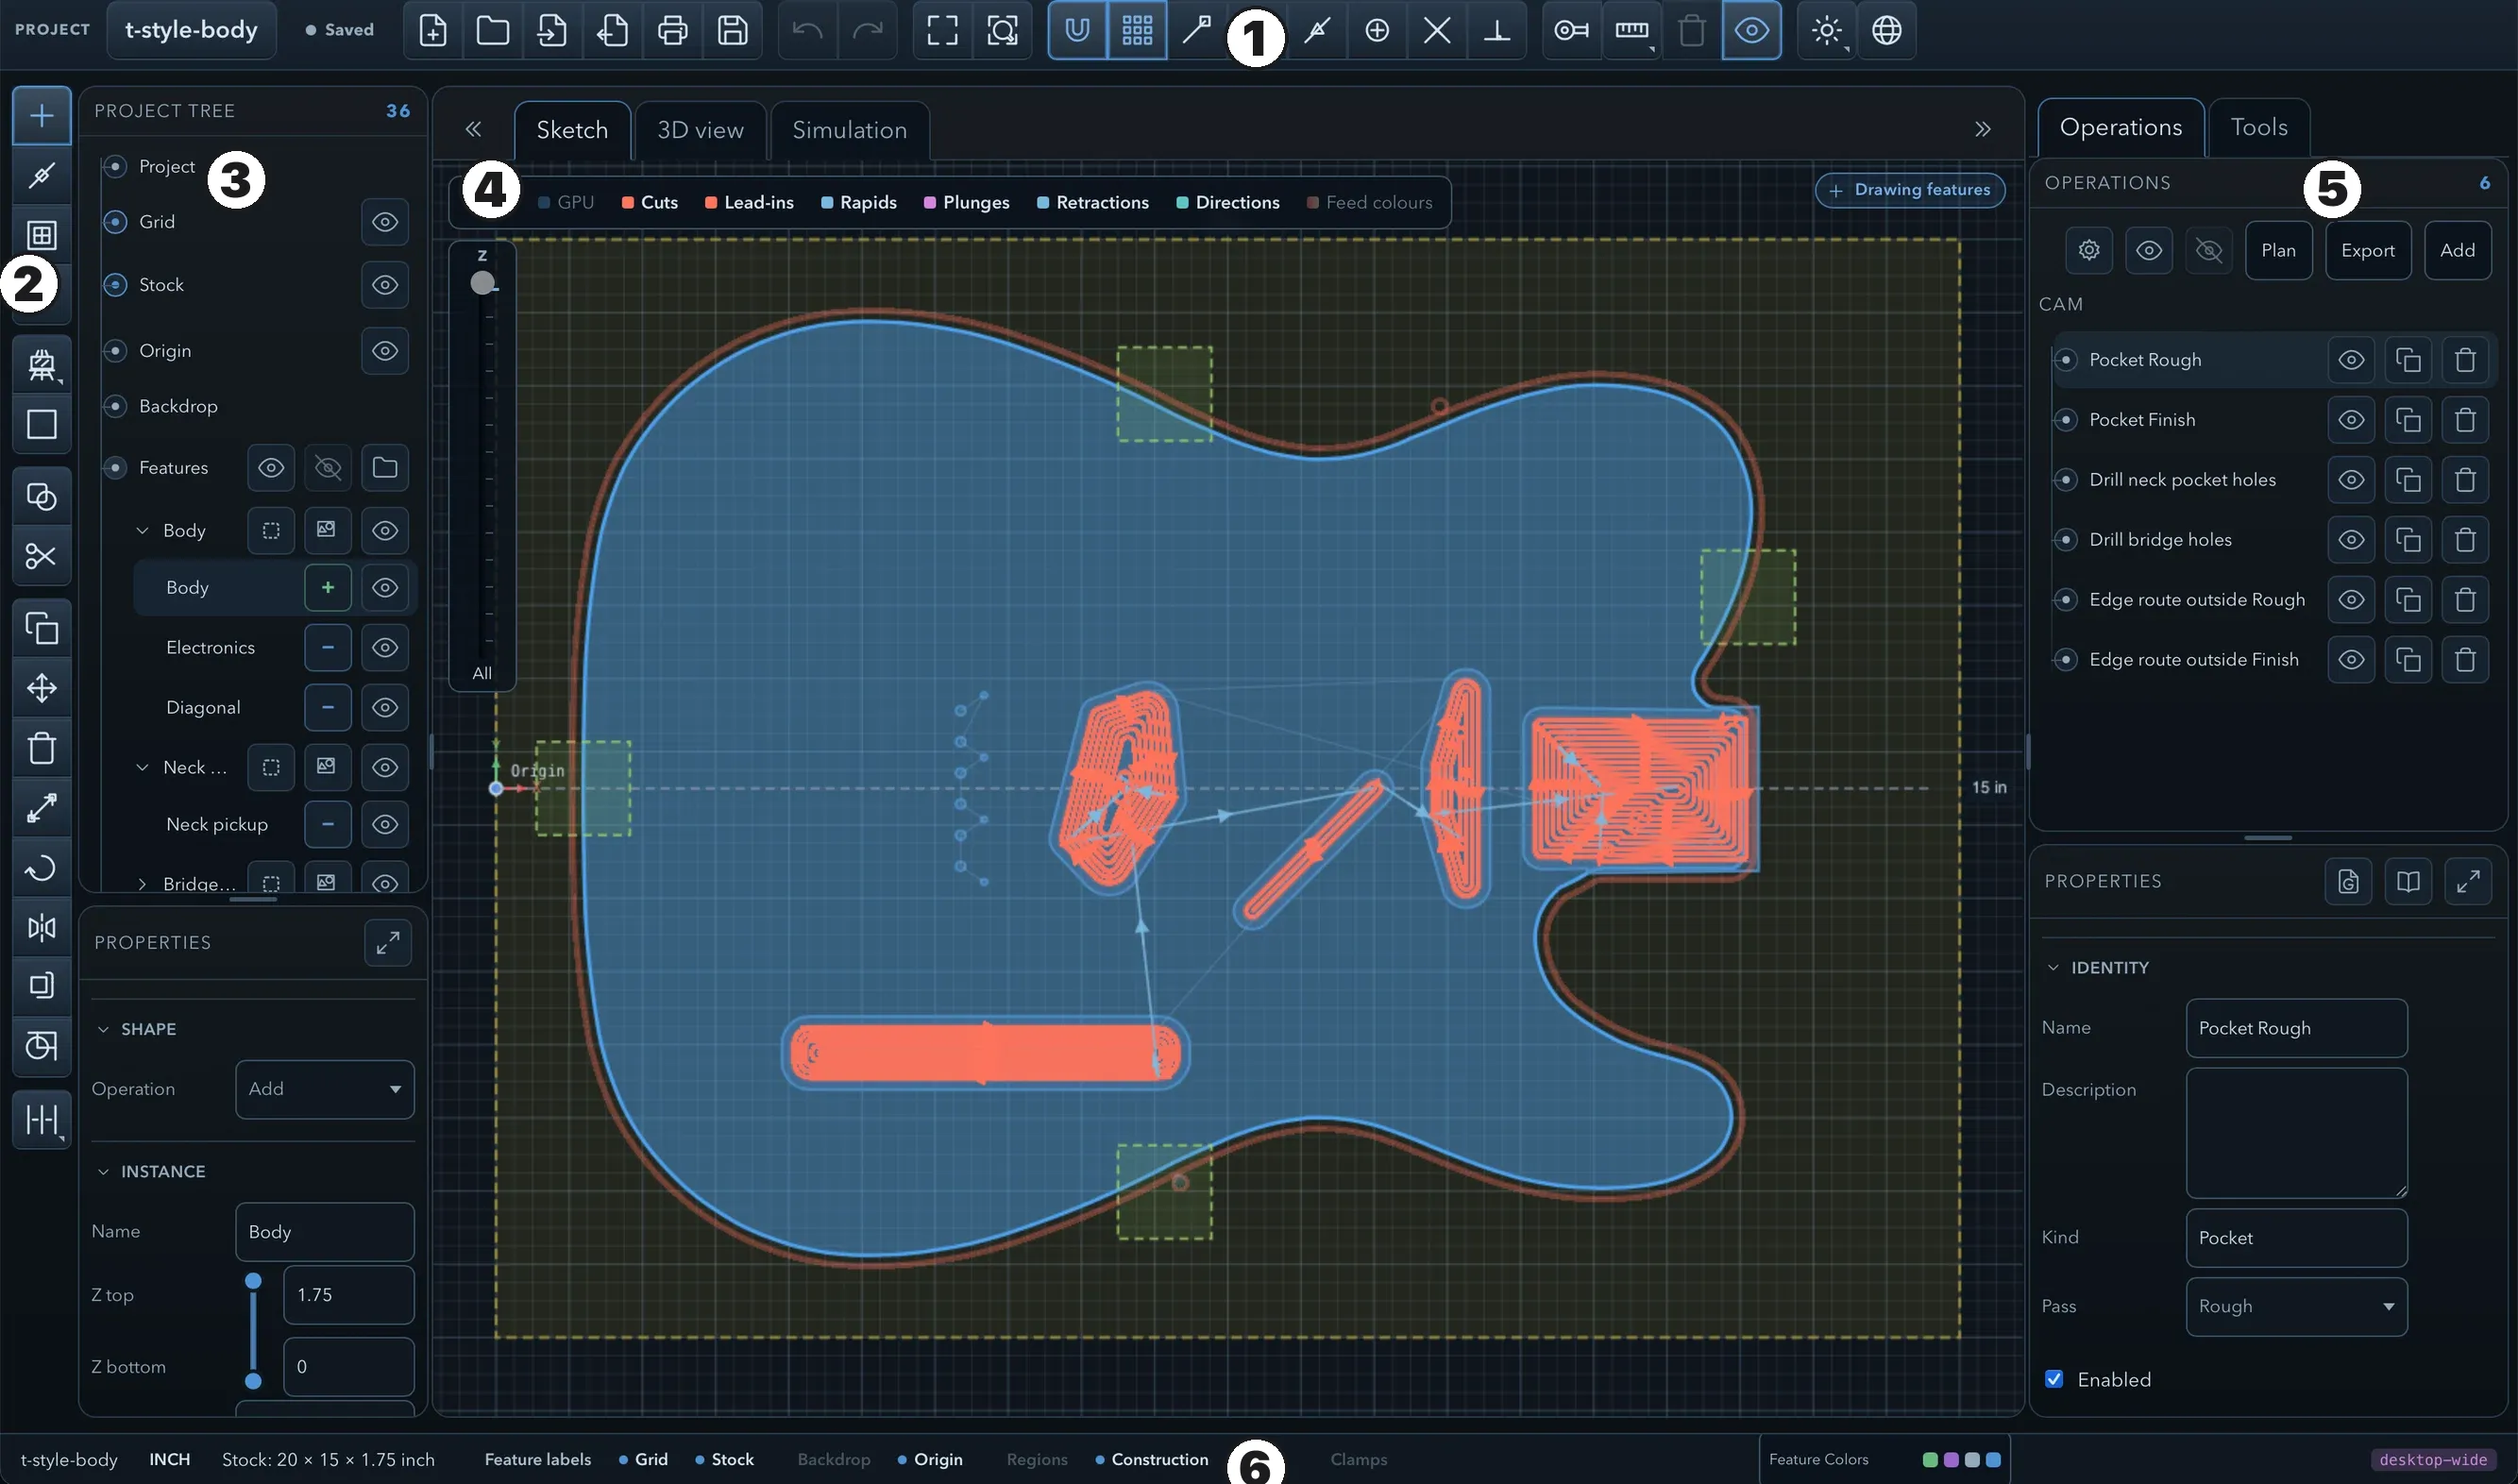Viewport: 2518px width, 1484px height.
Task: Uncheck the Enabled checkbox
Action: point(2054,1379)
